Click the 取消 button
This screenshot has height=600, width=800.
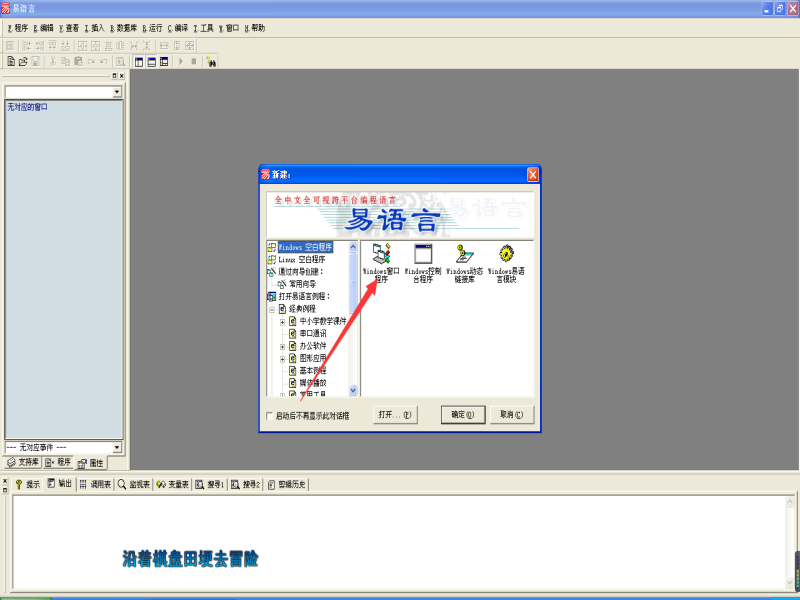click(x=512, y=415)
